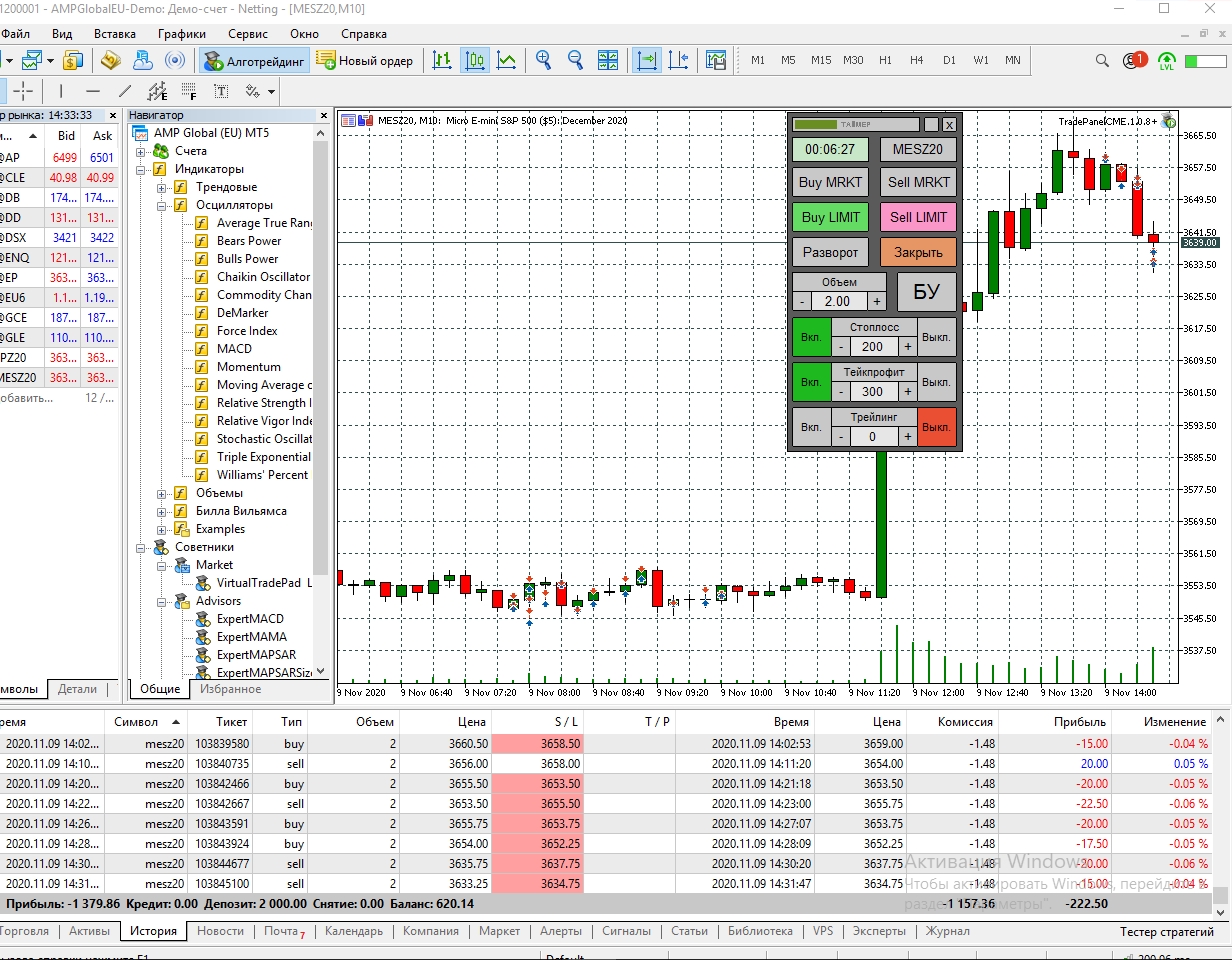Select the trendline drawing tool
The image size is (1232, 960).
click(125, 91)
